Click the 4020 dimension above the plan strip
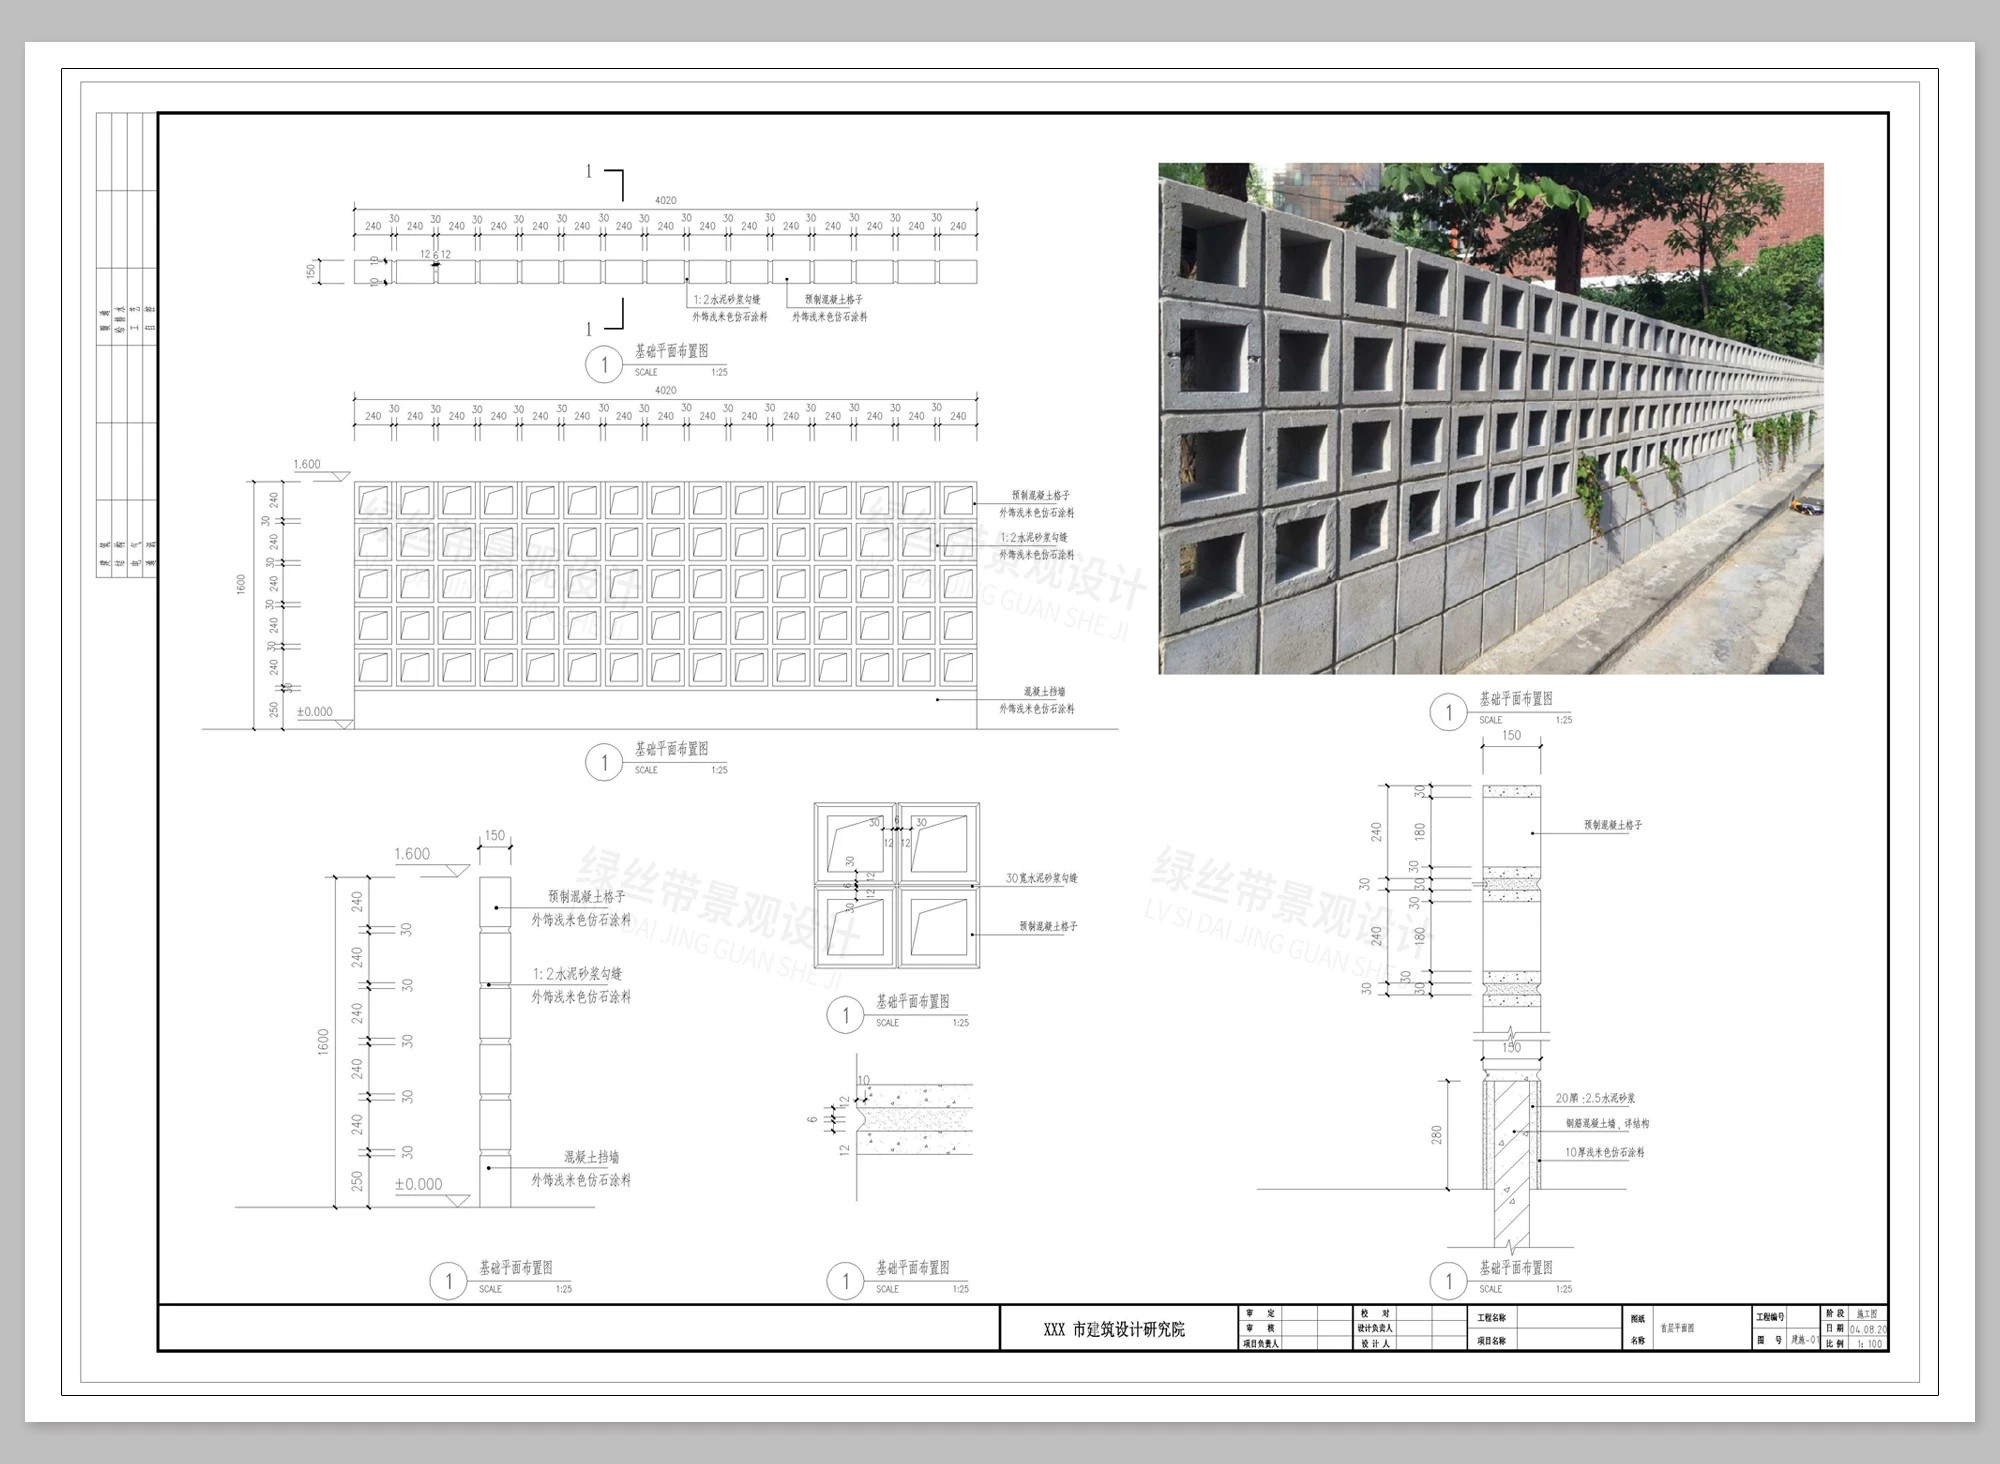 coord(665,201)
